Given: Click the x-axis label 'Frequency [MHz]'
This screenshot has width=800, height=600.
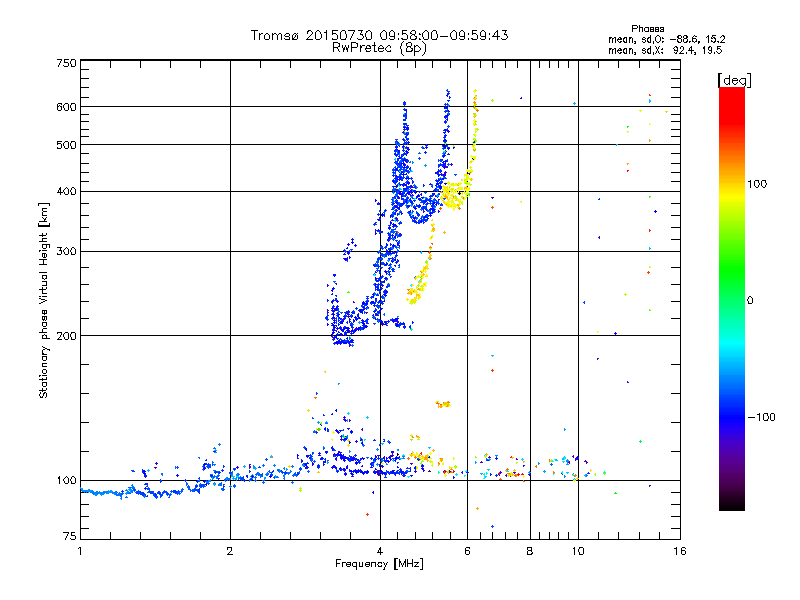Looking at the screenshot, I should (x=379, y=564).
